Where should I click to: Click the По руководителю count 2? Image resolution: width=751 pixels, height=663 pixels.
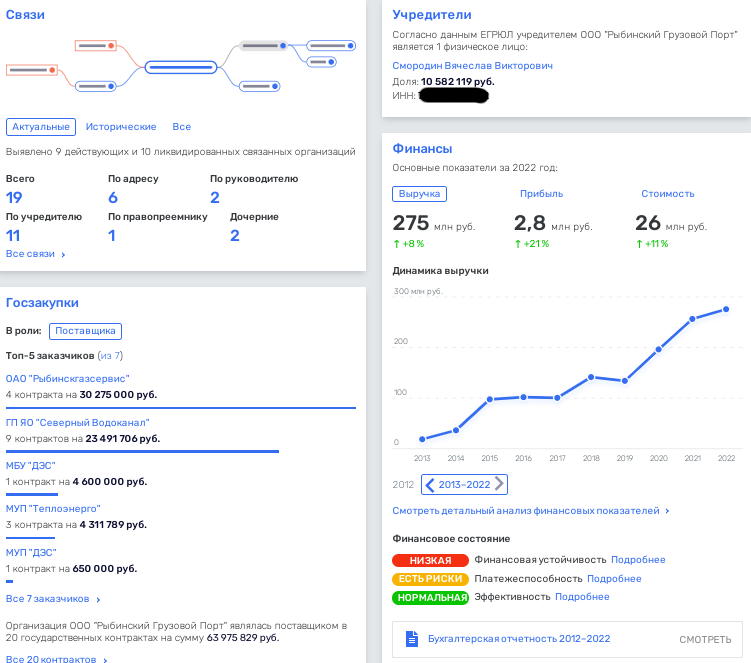coord(215,197)
